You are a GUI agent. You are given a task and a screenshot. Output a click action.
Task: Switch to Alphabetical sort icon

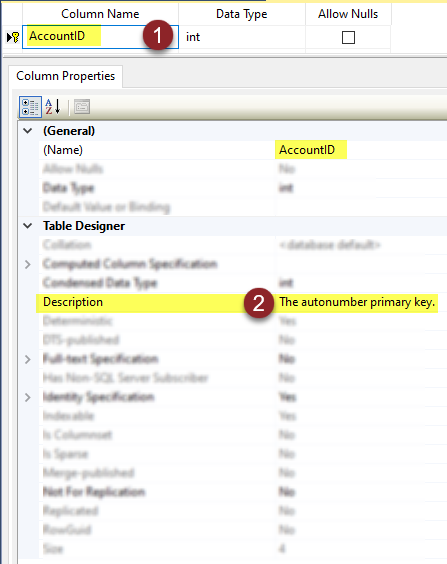(53, 107)
